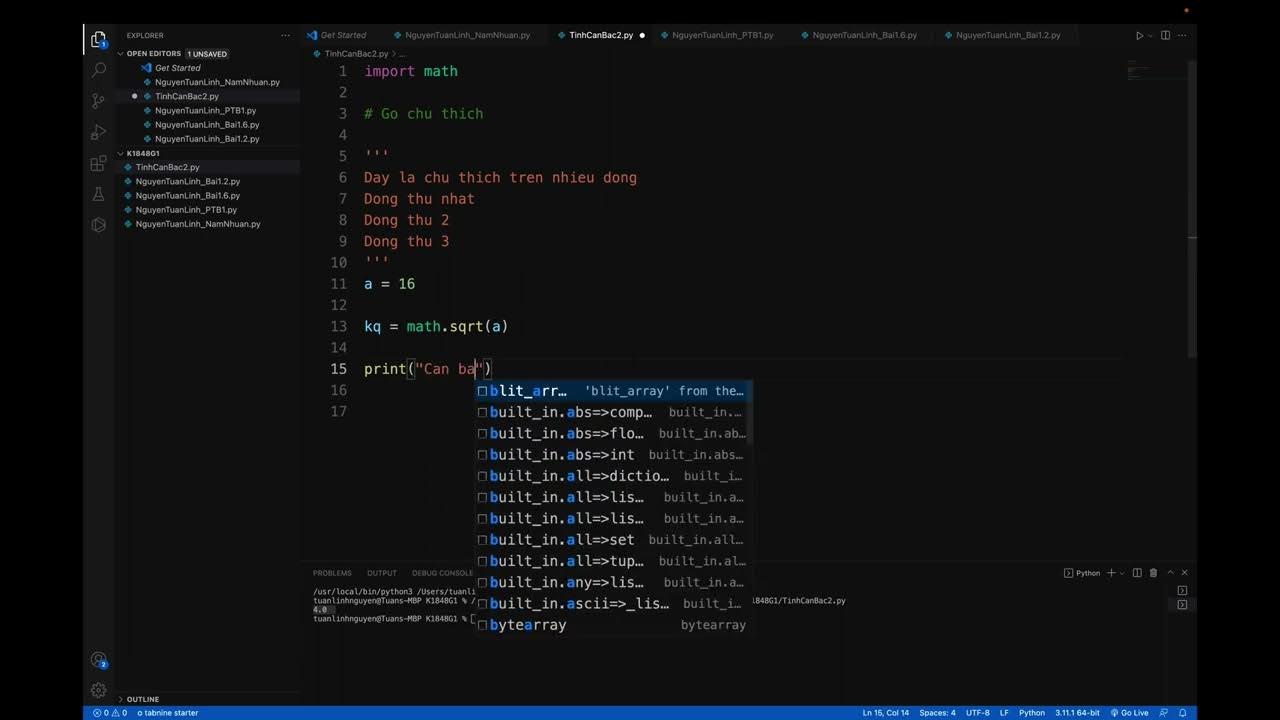This screenshot has height=720, width=1280.
Task: Open NguyenTuanLinh_Bai1.6.py in Open Editors
Action: [x=207, y=125]
